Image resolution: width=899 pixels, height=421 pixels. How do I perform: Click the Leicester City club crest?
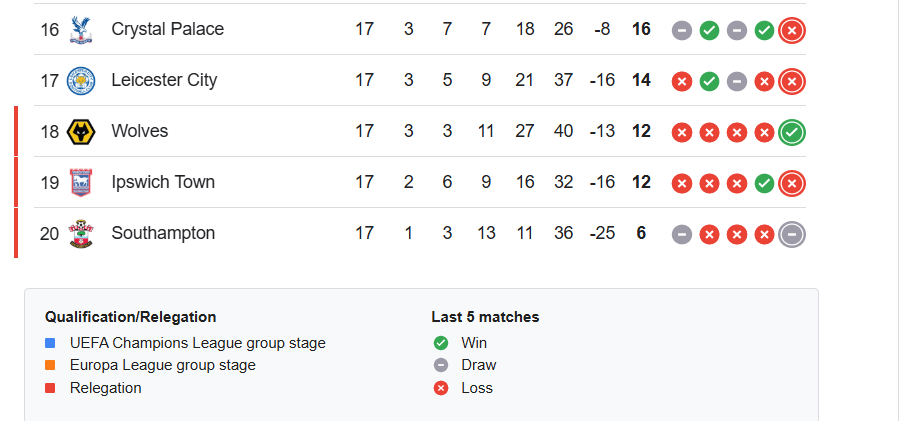click(80, 81)
